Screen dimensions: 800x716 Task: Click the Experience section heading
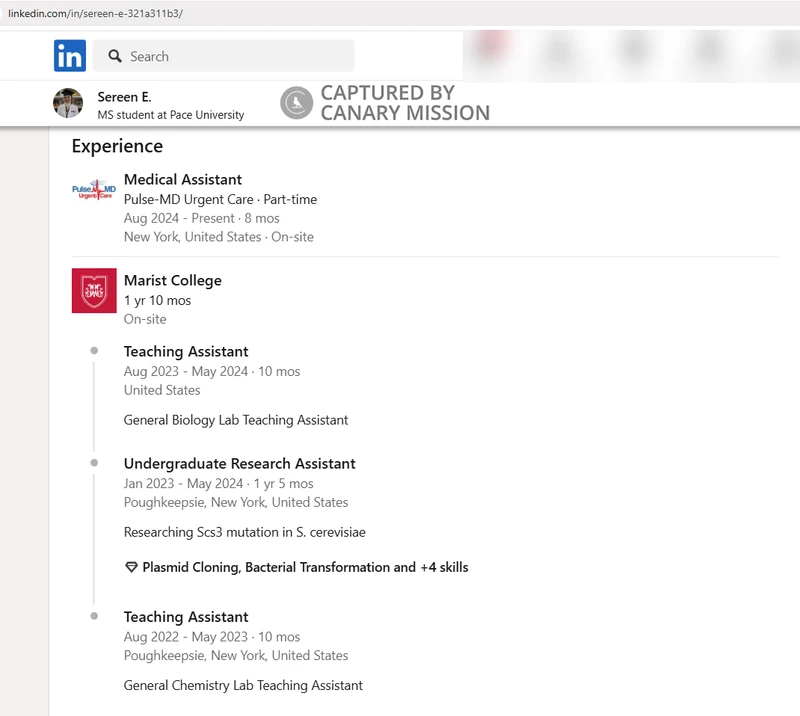[x=117, y=146]
